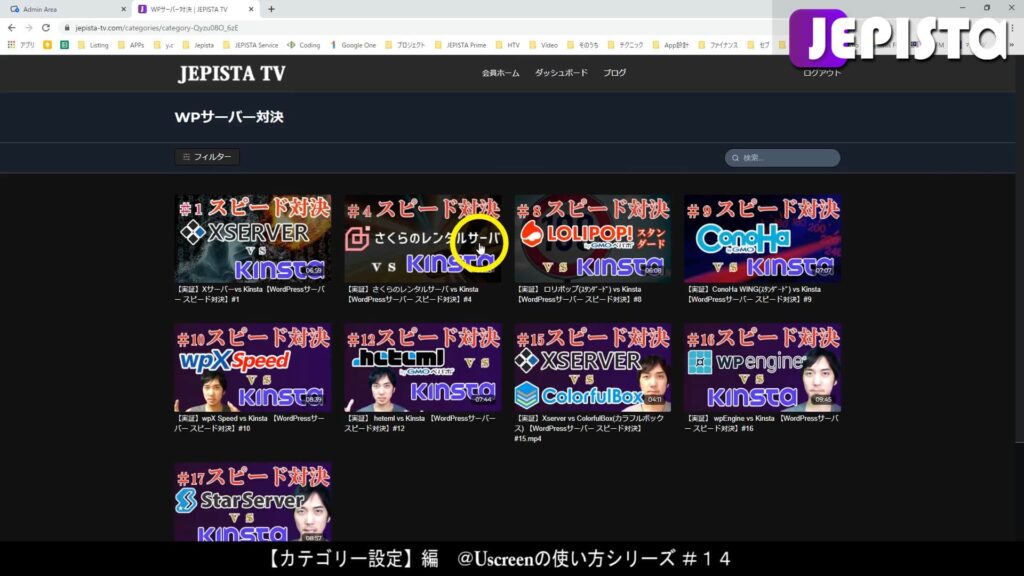Open the フィルター button
The image size is (1024, 576).
click(x=206, y=157)
